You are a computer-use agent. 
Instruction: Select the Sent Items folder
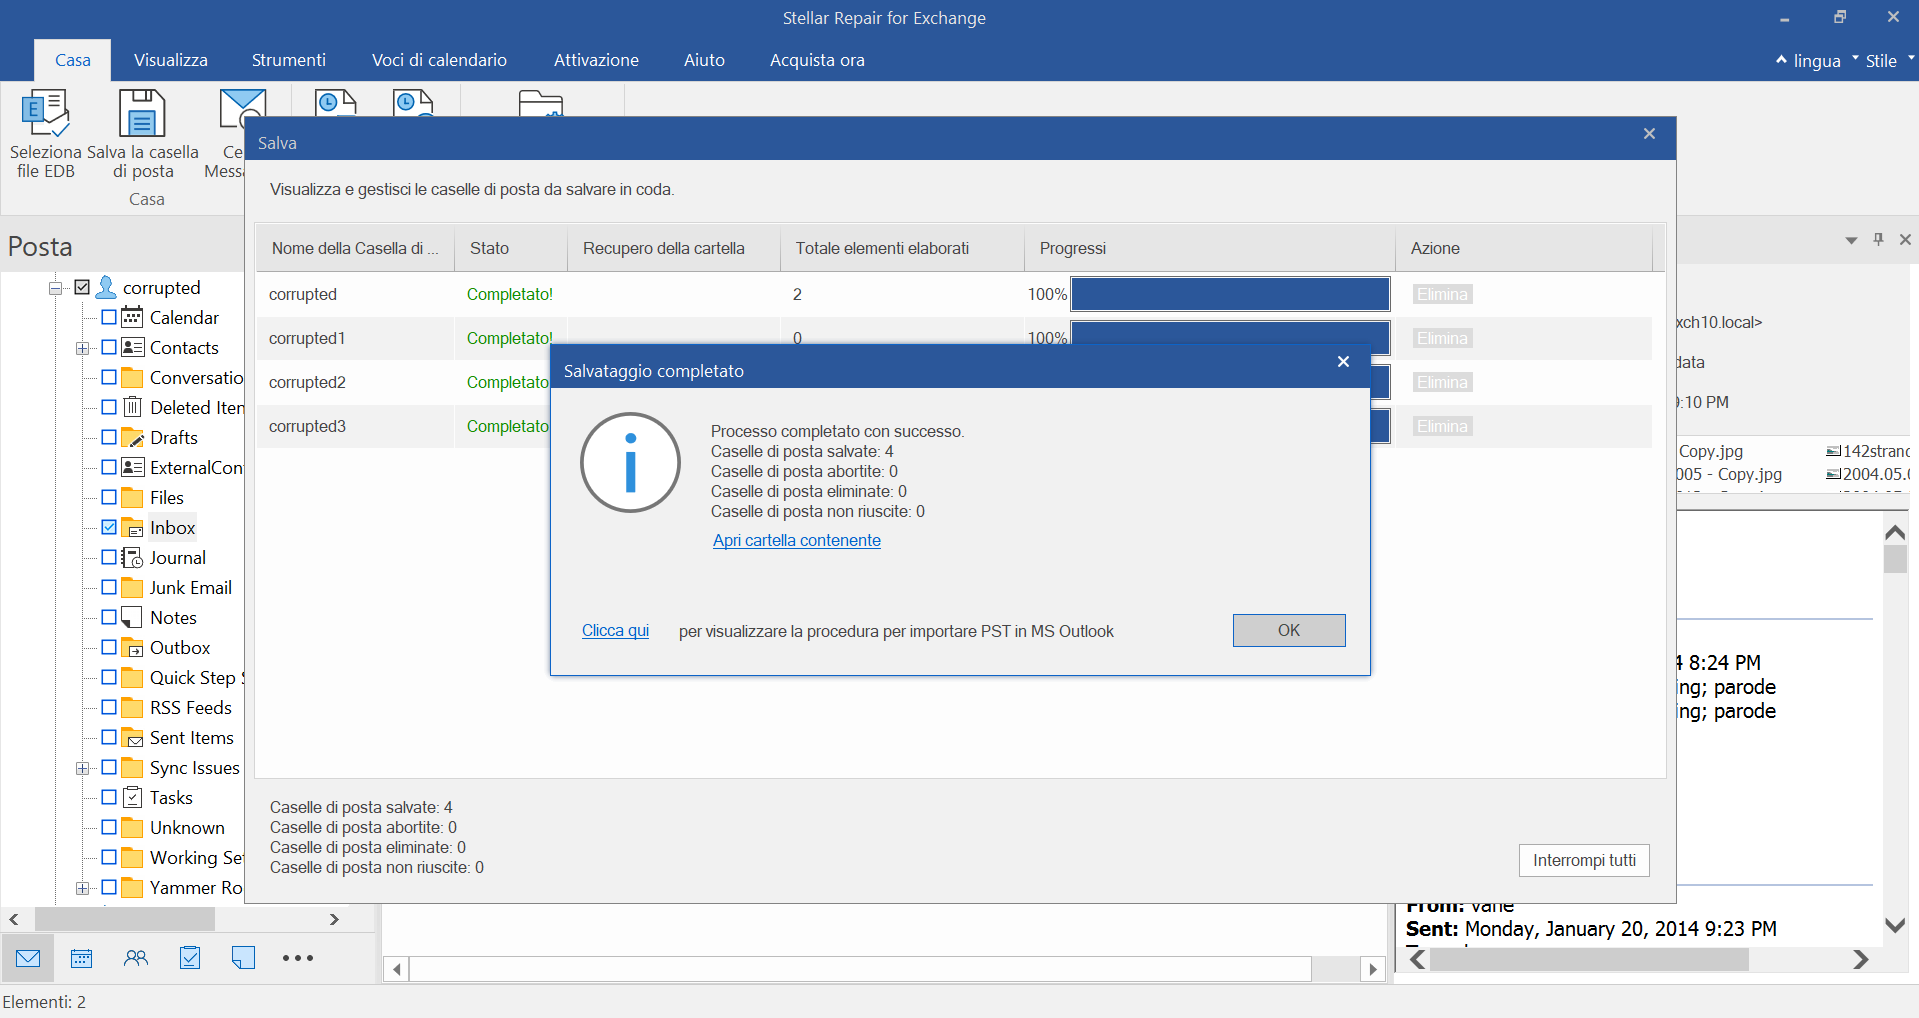pos(191,738)
